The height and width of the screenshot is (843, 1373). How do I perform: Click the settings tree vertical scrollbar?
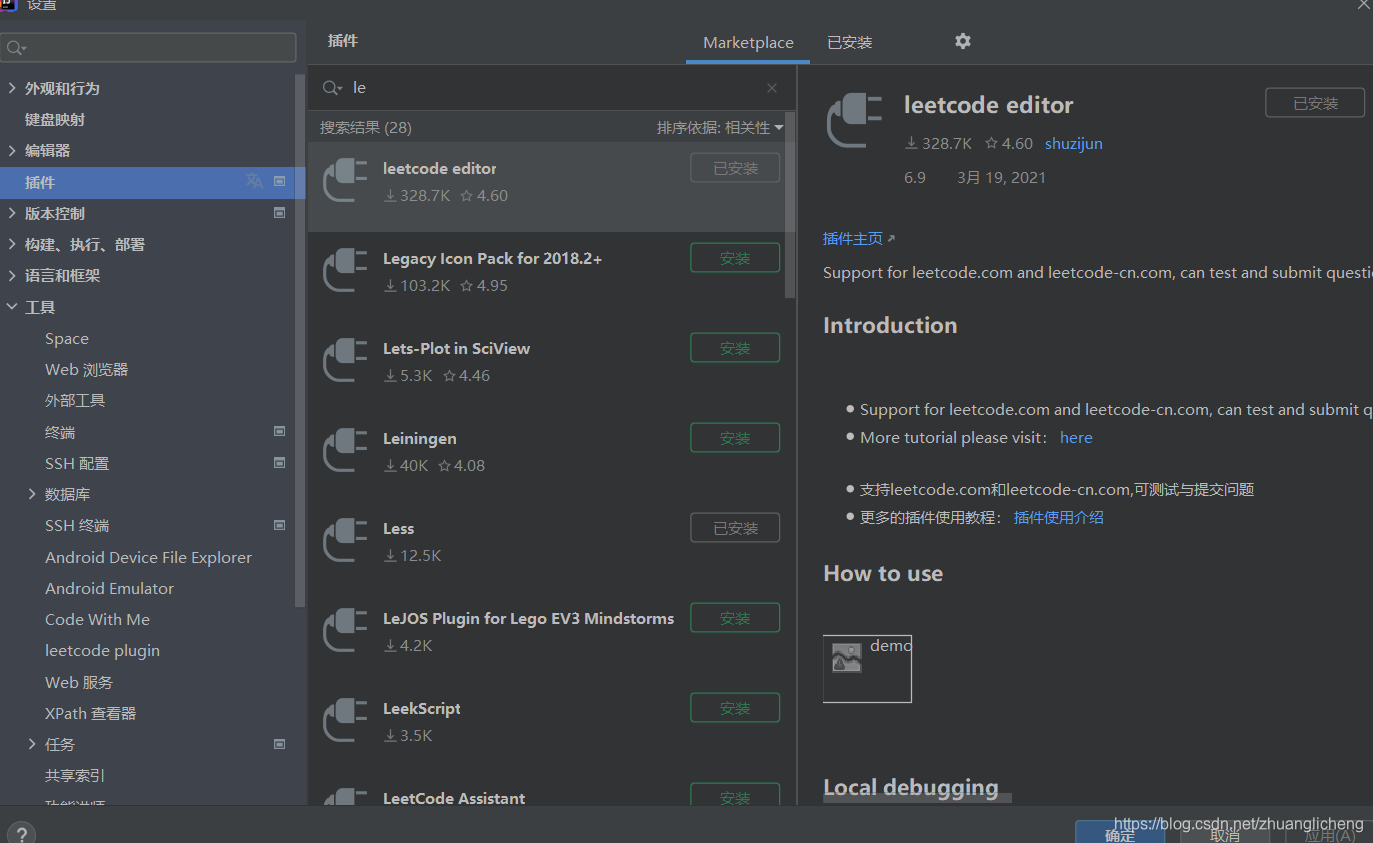300,340
